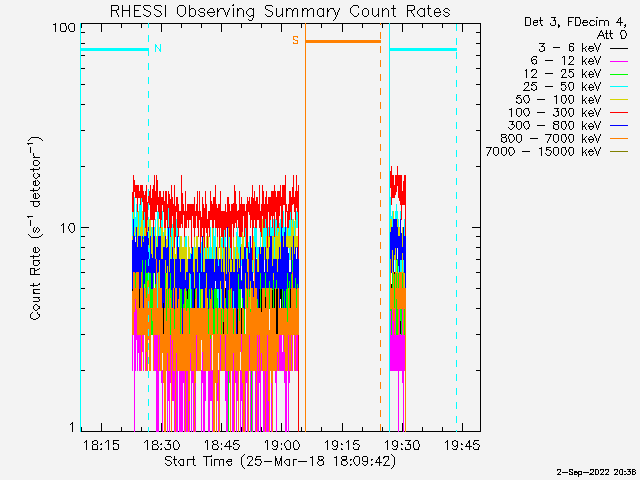The width and height of the screenshot is (640, 480).
Task: Click the 'Det 3, FDecim 4,' legend header
Action: click(576, 22)
